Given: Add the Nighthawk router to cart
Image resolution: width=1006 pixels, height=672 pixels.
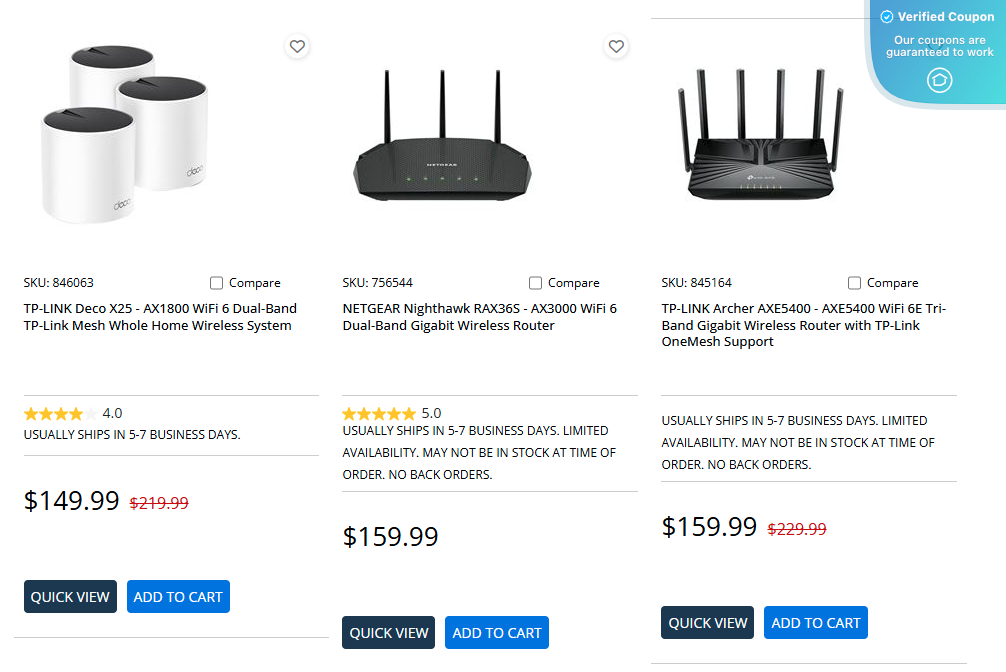Looking at the screenshot, I should coord(496,632).
